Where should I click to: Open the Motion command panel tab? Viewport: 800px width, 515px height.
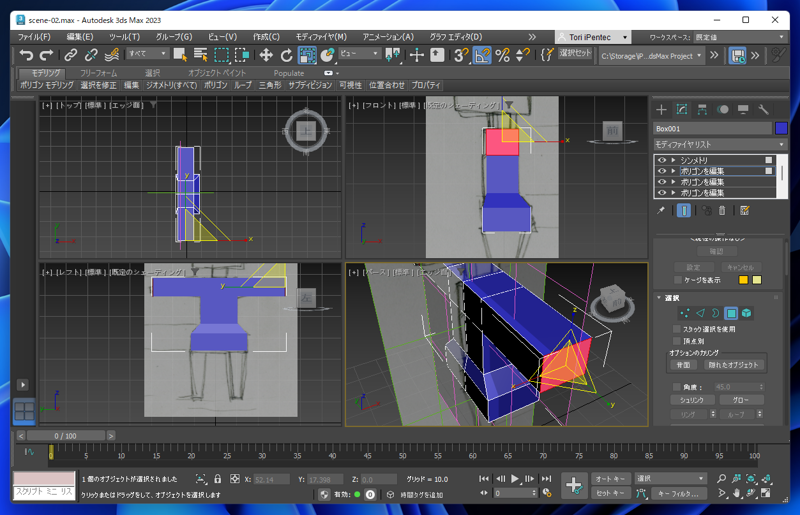pyautogui.click(x=723, y=110)
